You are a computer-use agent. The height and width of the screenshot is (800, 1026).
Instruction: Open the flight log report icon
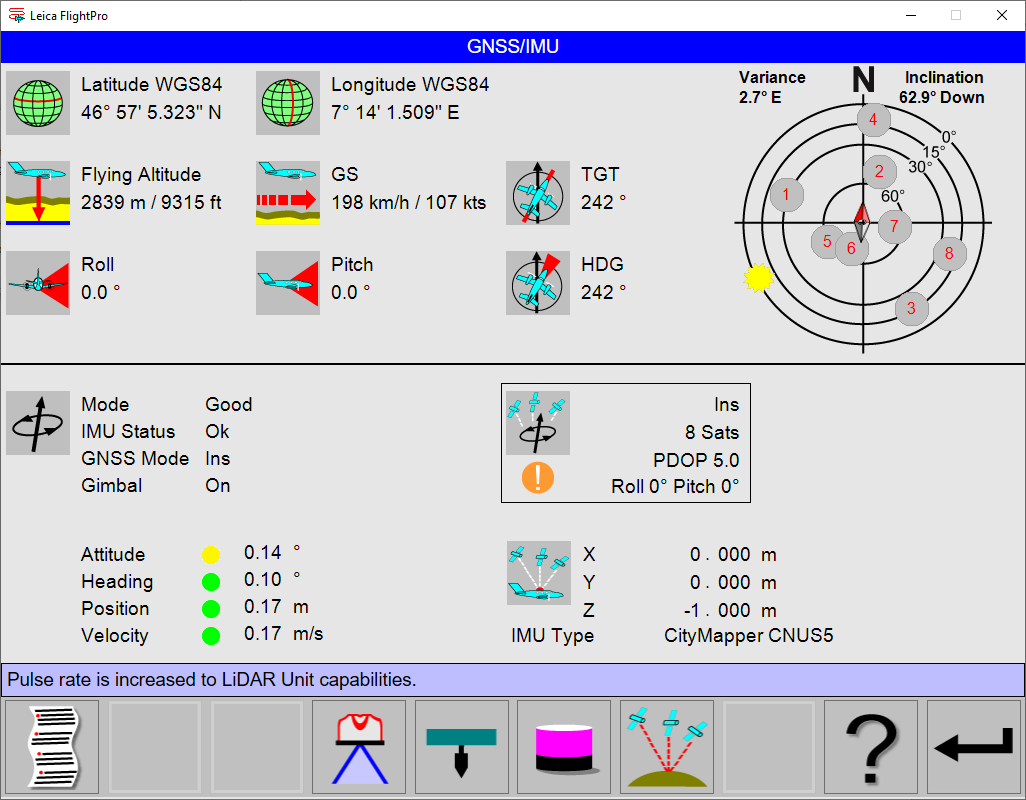coord(51,746)
